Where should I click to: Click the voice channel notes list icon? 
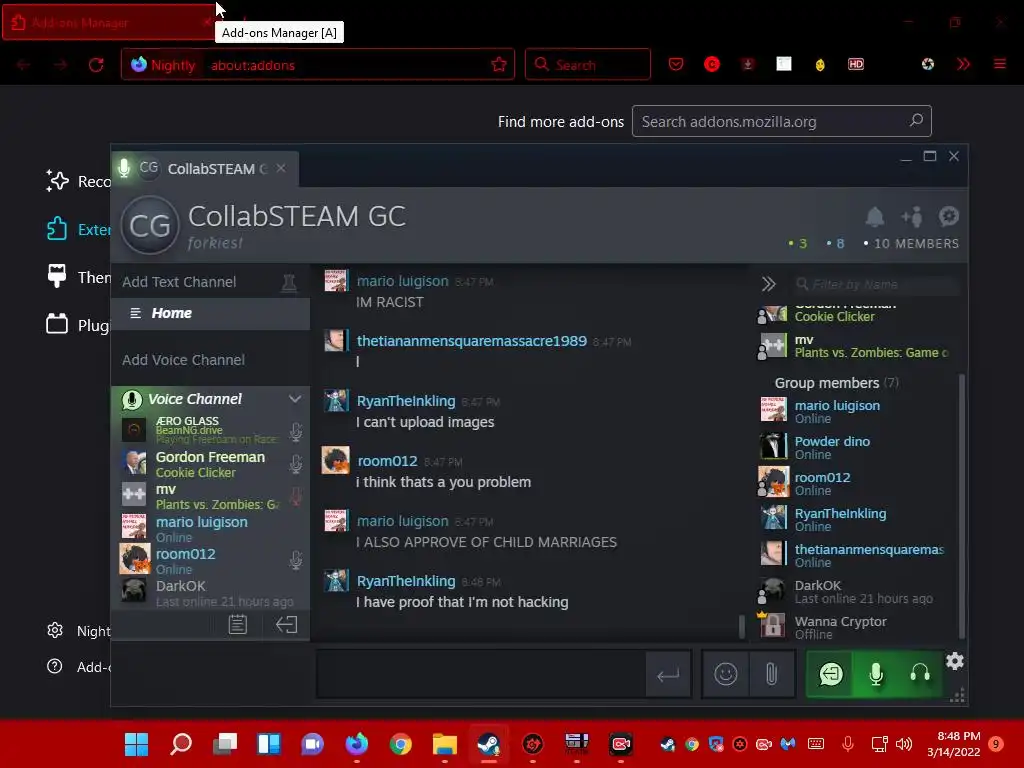pos(238,625)
